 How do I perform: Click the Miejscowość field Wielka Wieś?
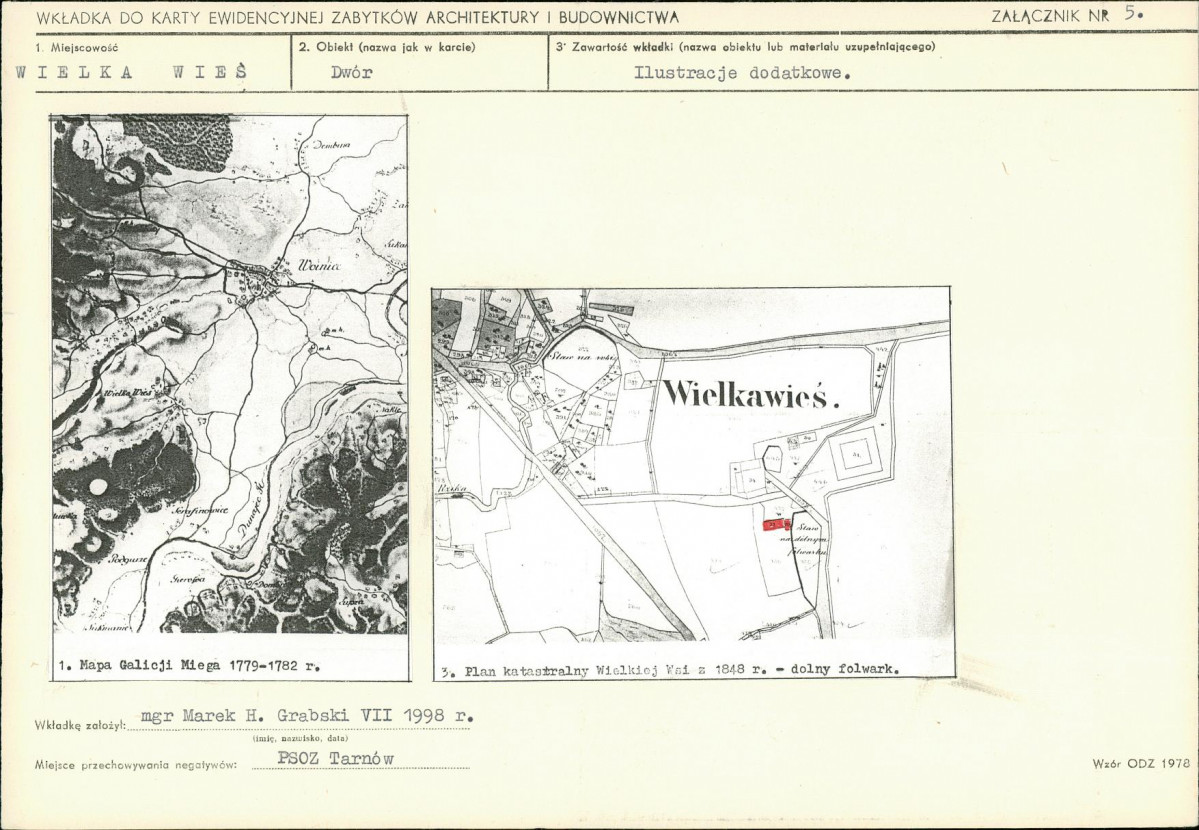point(132,73)
